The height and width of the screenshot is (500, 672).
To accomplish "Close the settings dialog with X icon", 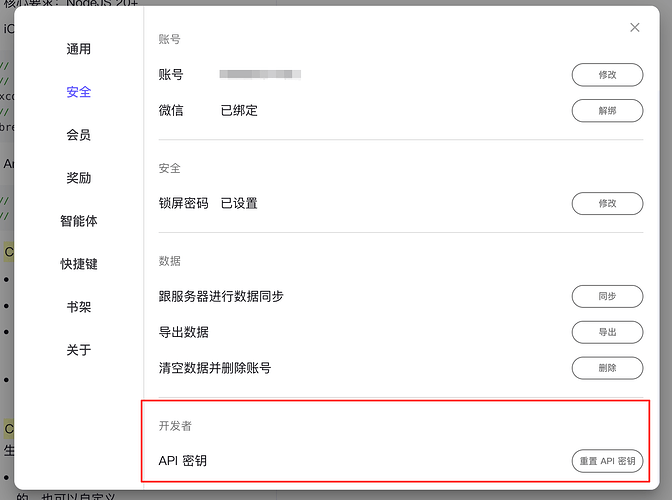I will pyautogui.click(x=635, y=27).
